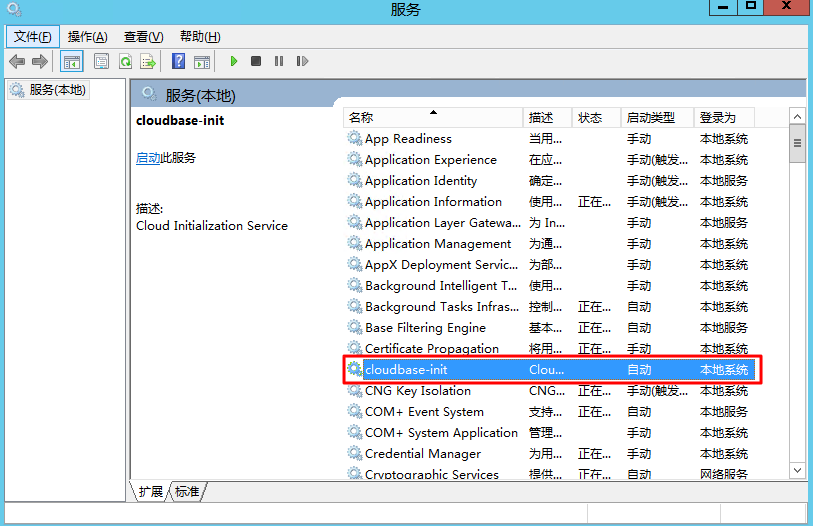Sort by the 启动类型 column header
Image resolution: width=813 pixels, height=526 pixels.
pyautogui.click(x=657, y=118)
